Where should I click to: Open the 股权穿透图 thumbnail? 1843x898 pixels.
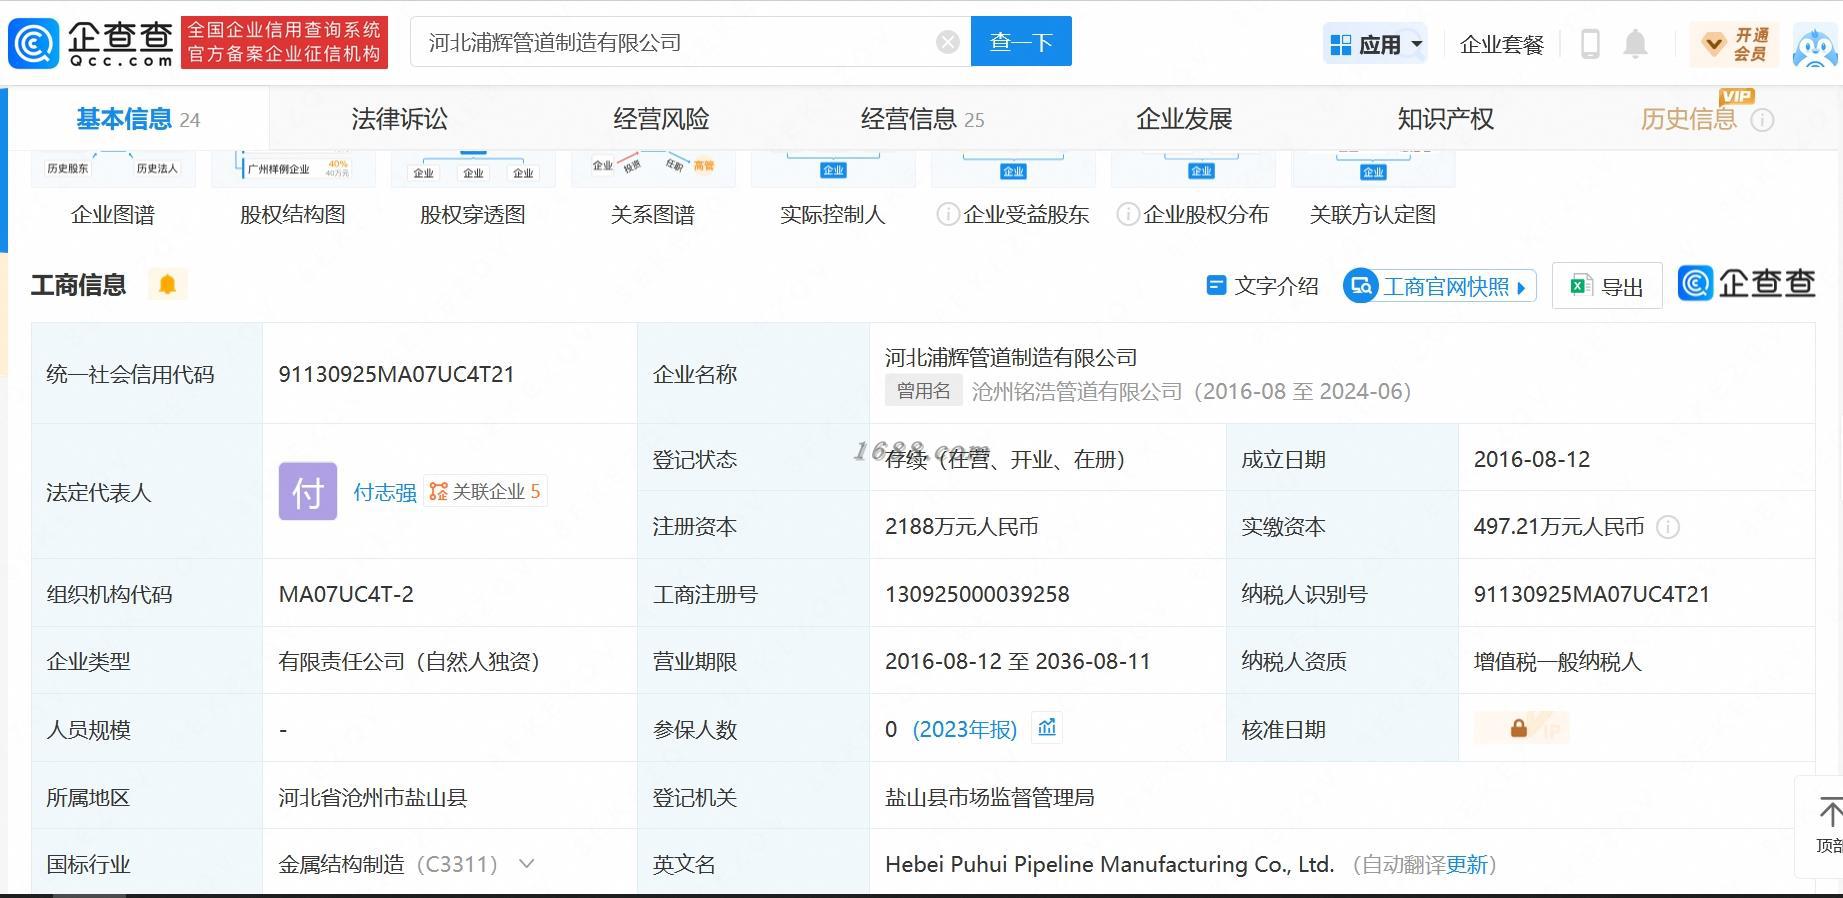point(473,188)
